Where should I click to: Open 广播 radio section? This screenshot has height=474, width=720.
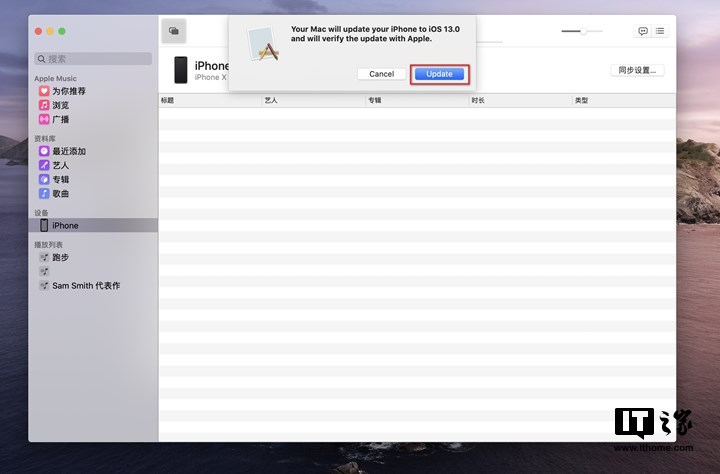point(61,119)
